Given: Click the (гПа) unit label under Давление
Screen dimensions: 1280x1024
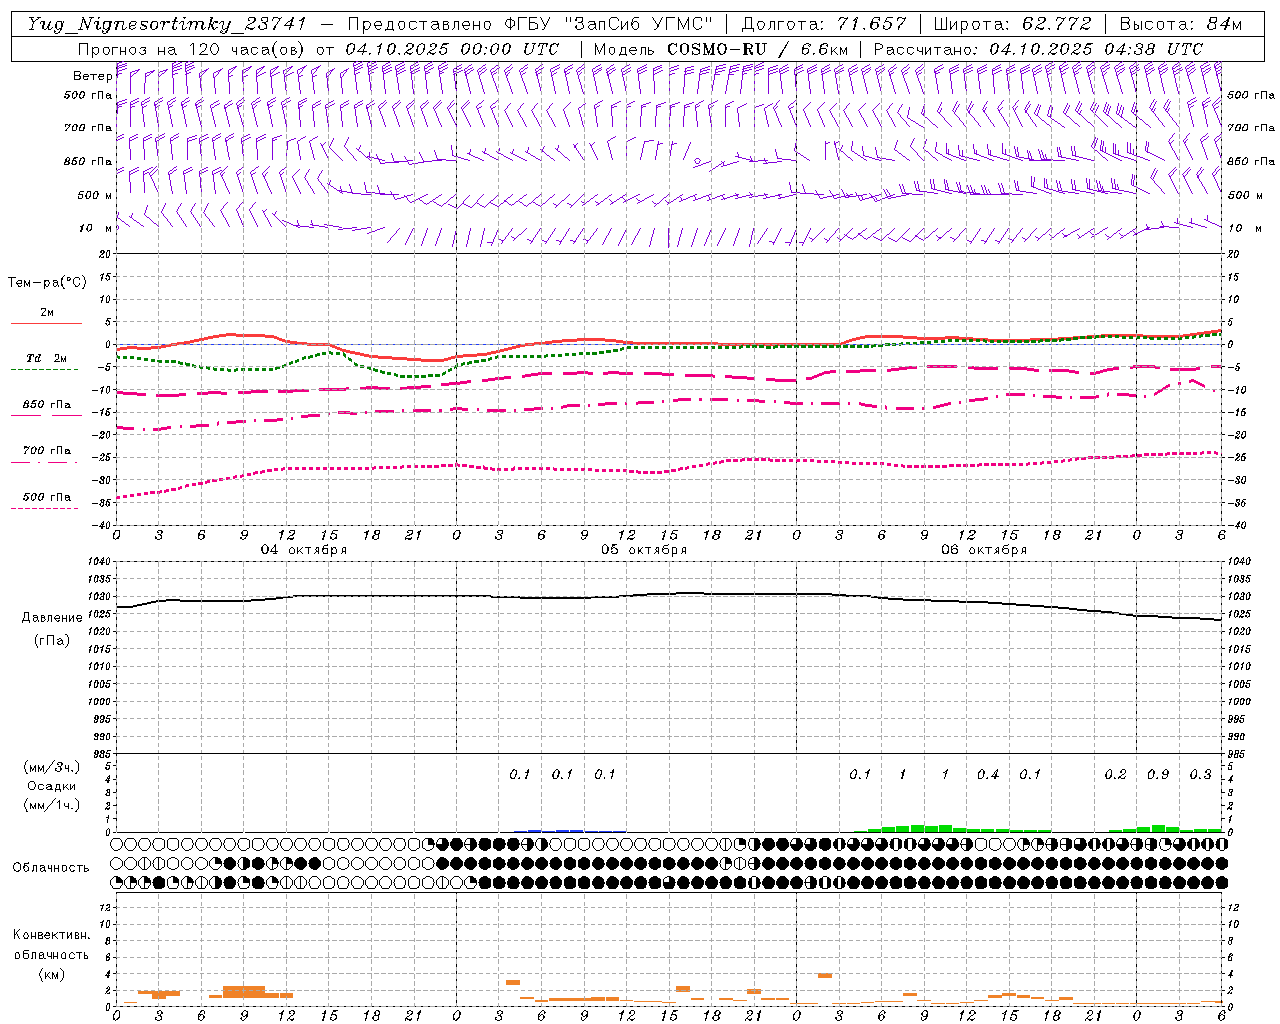Looking at the screenshot, I should [51, 640].
